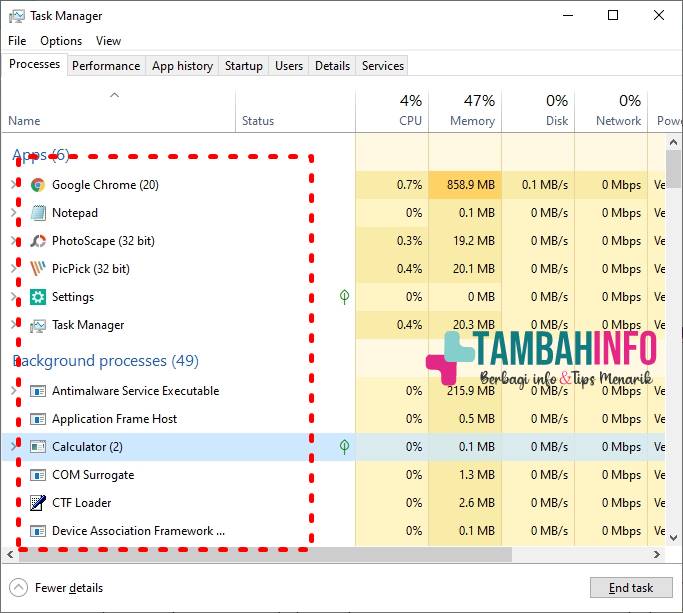Viewport: 683px width, 613px height.
Task: Expand the Notepad process group
Action: (14, 213)
